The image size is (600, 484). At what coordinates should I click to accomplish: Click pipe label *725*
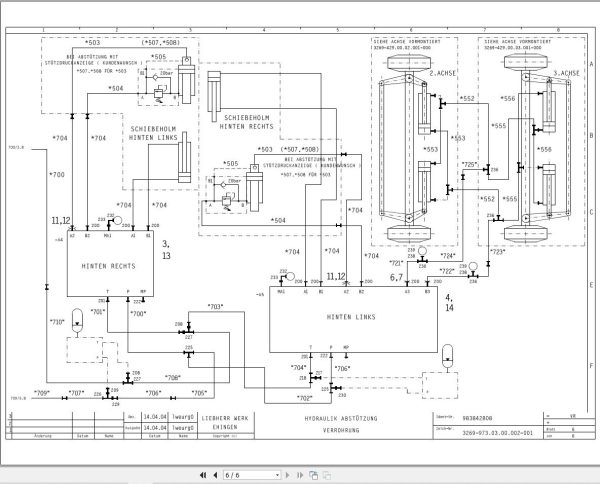[x=470, y=165]
